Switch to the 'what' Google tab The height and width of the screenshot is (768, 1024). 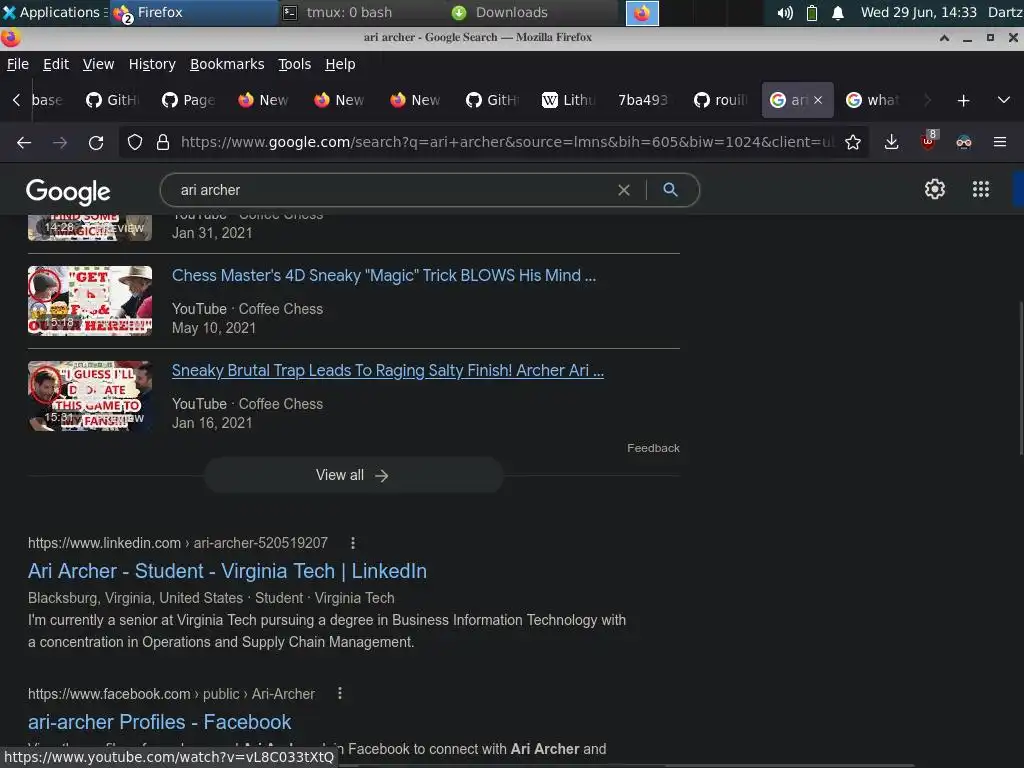click(872, 100)
